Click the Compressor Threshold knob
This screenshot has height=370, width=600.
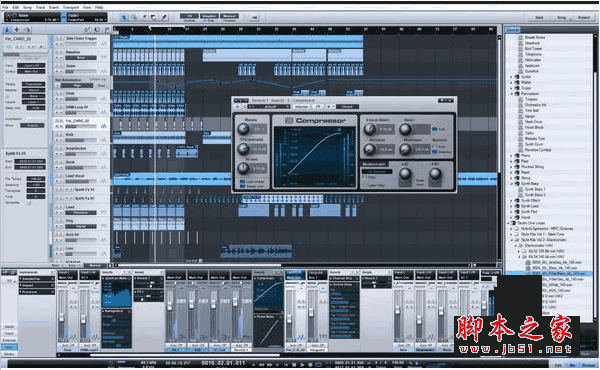pyautogui.click(x=243, y=149)
